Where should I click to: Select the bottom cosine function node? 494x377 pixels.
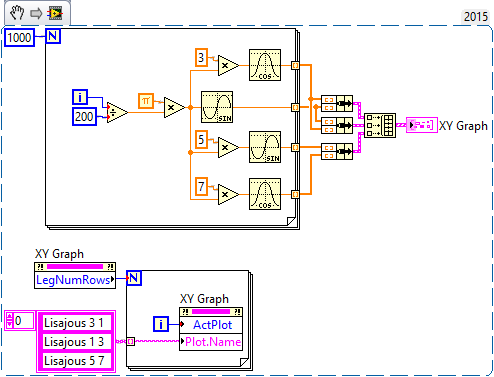coord(265,194)
